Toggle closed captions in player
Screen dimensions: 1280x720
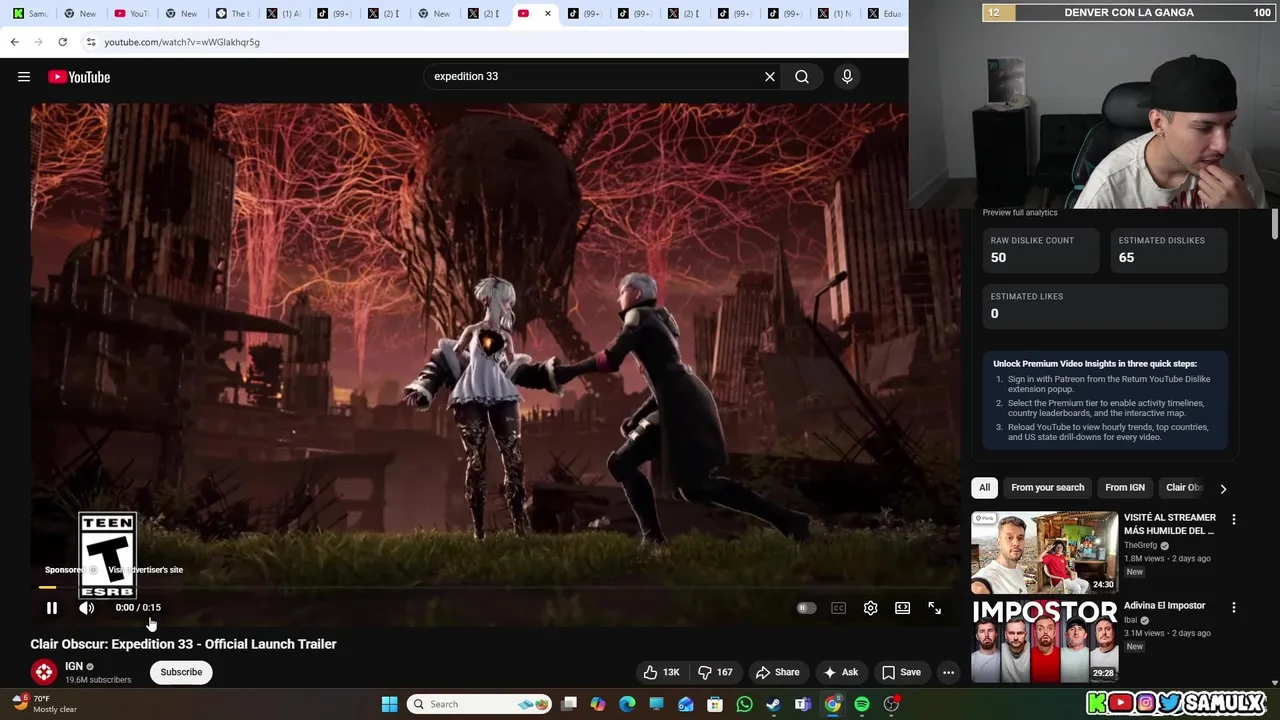pyautogui.click(x=838, y=608)
